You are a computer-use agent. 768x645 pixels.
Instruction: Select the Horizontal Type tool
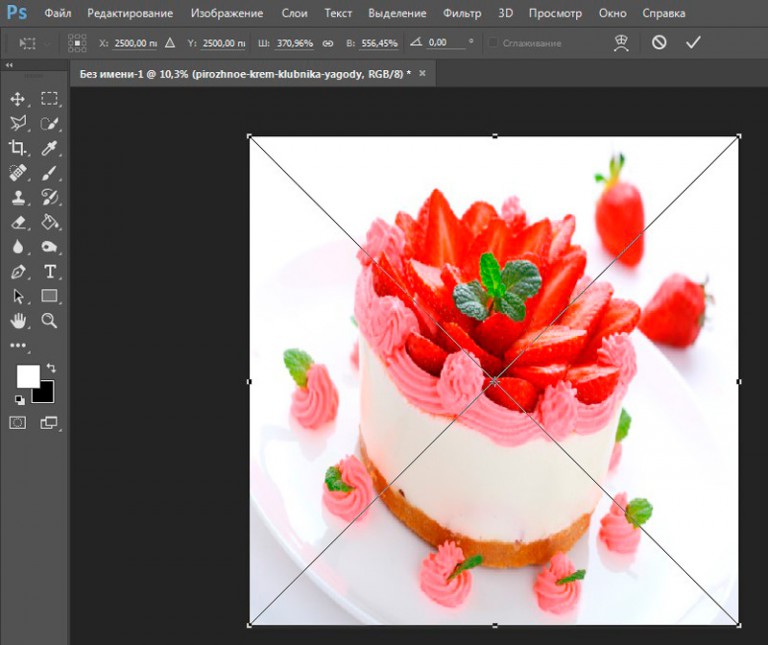[x=49, y=271]
